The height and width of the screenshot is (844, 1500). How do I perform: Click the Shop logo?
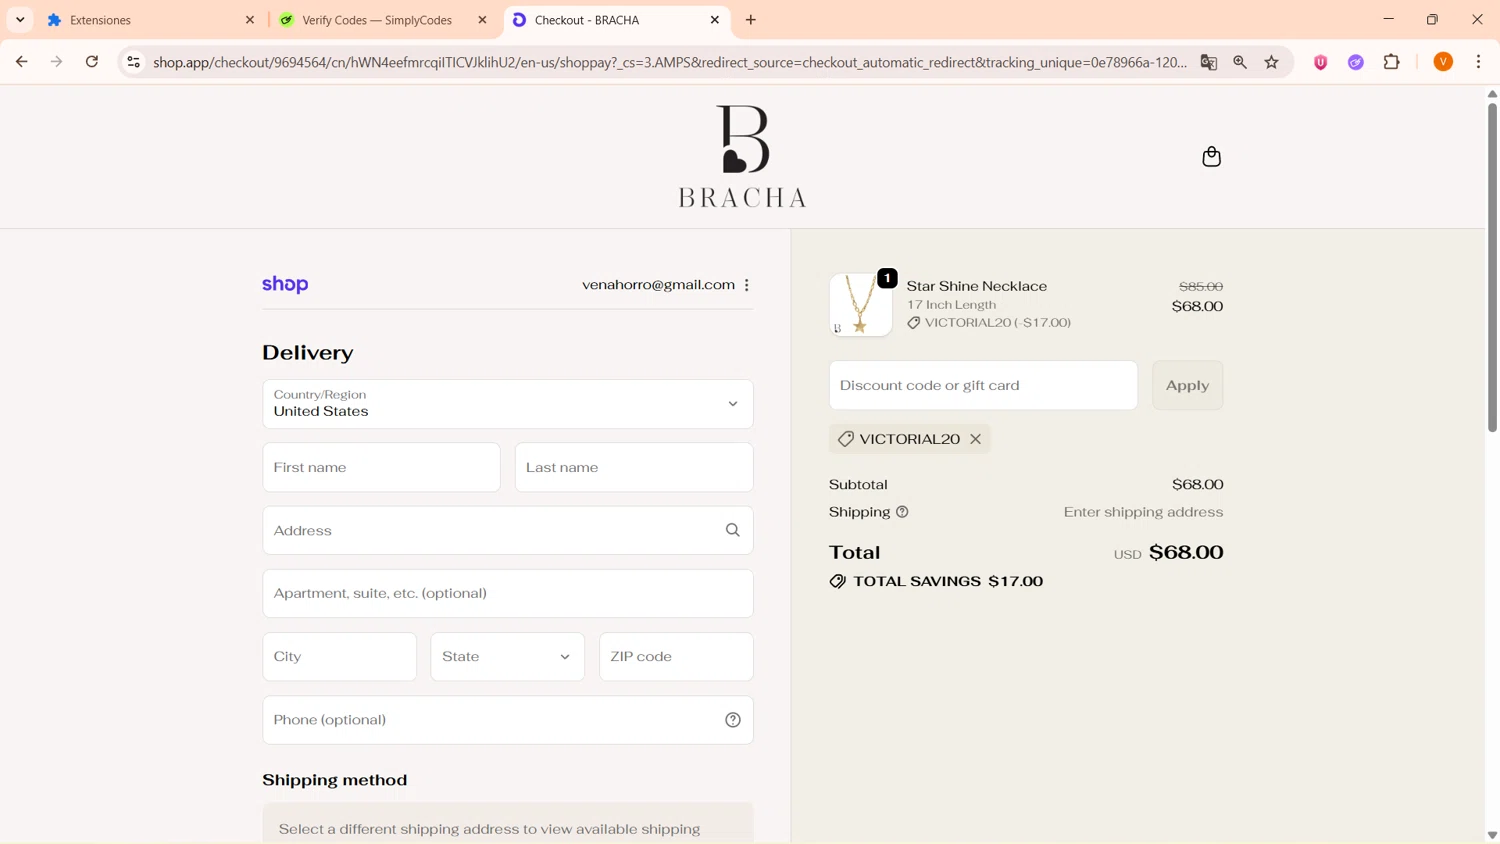[x=285, y=285]
